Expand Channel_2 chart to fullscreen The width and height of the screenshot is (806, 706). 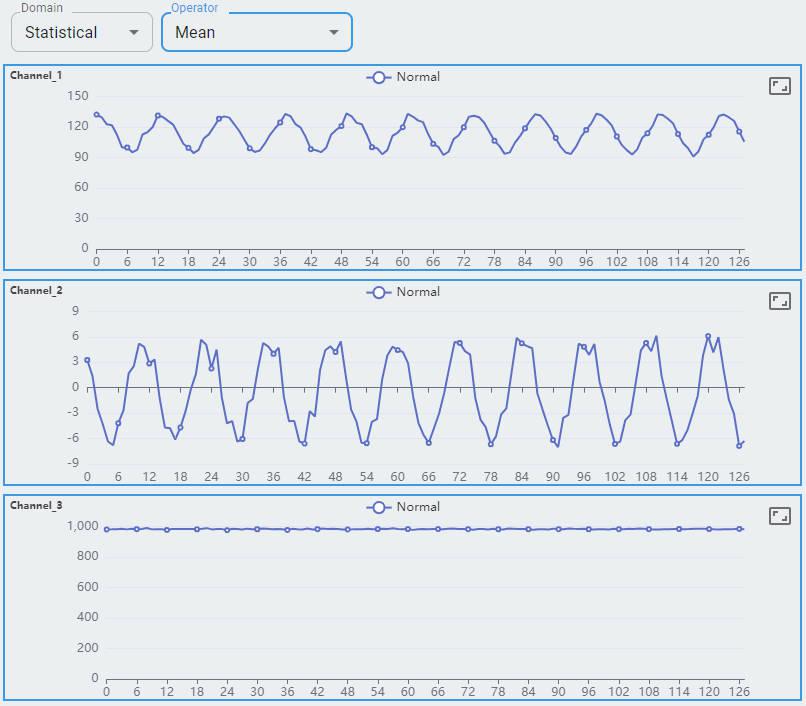pos(780,301)
